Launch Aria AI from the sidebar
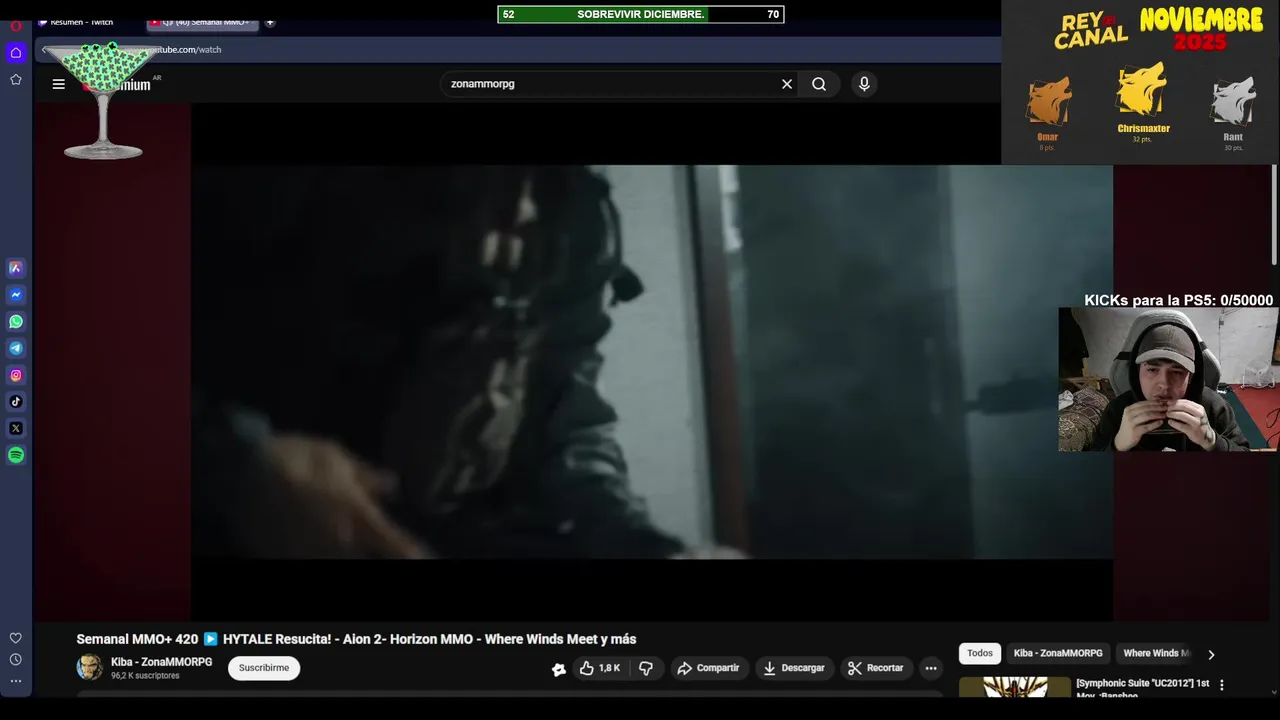Image resolution: width=1280 pixels, height=720 pixels. click(16, 268)
